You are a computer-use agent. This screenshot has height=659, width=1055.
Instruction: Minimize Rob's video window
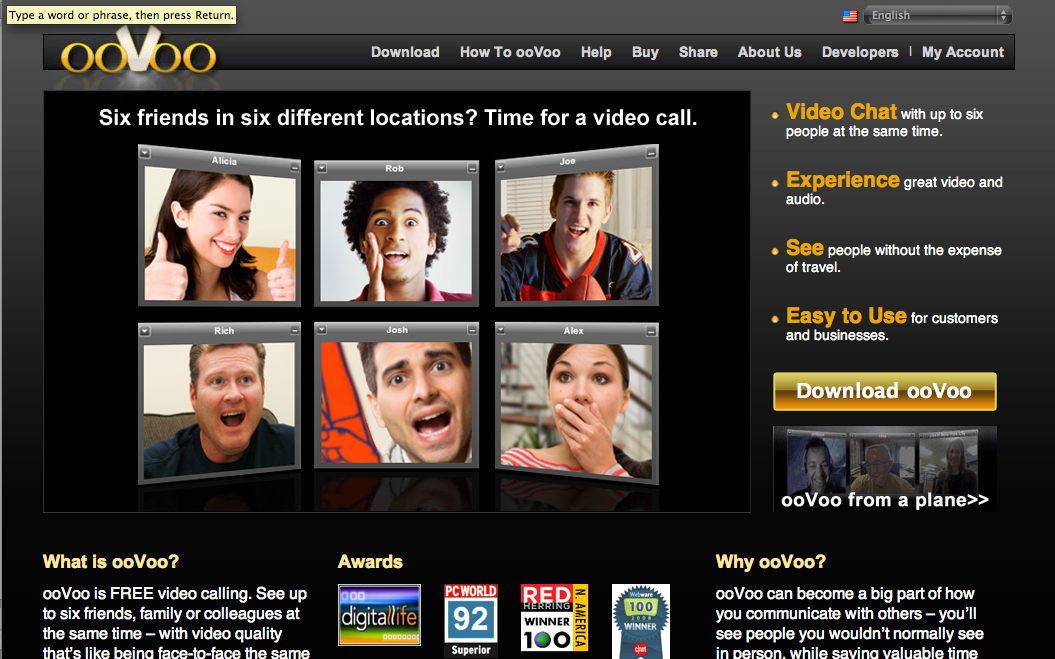[x=472, y=168]
